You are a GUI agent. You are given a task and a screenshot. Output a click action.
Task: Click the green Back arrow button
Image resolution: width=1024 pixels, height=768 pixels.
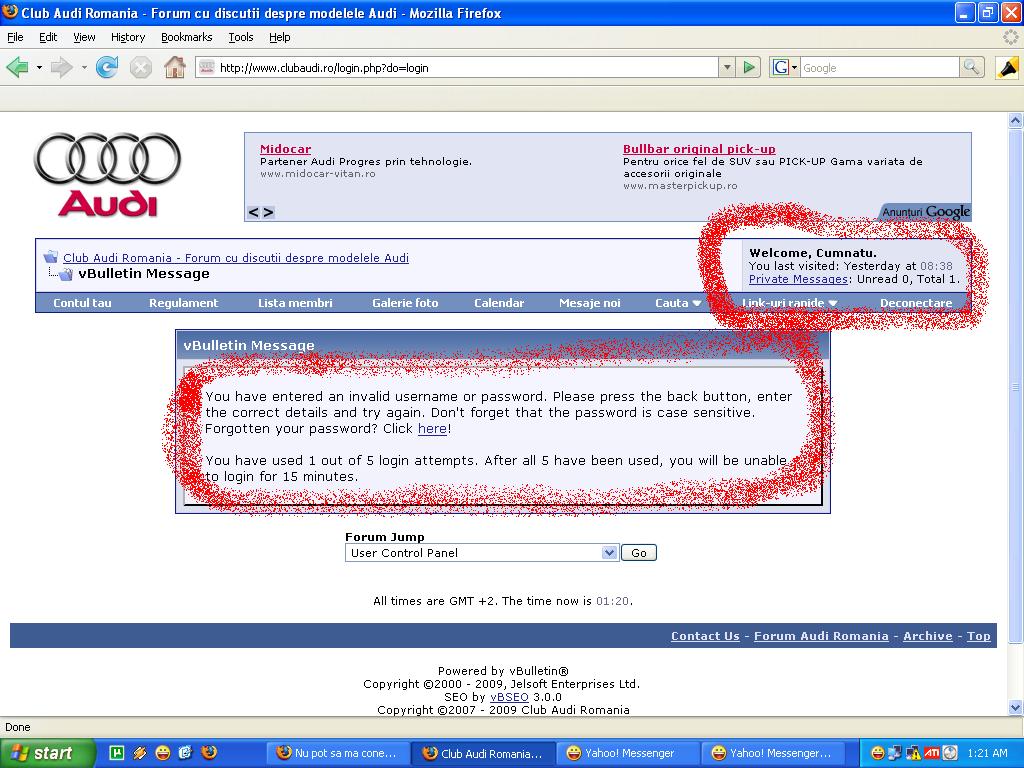click(x=17, y=67)
